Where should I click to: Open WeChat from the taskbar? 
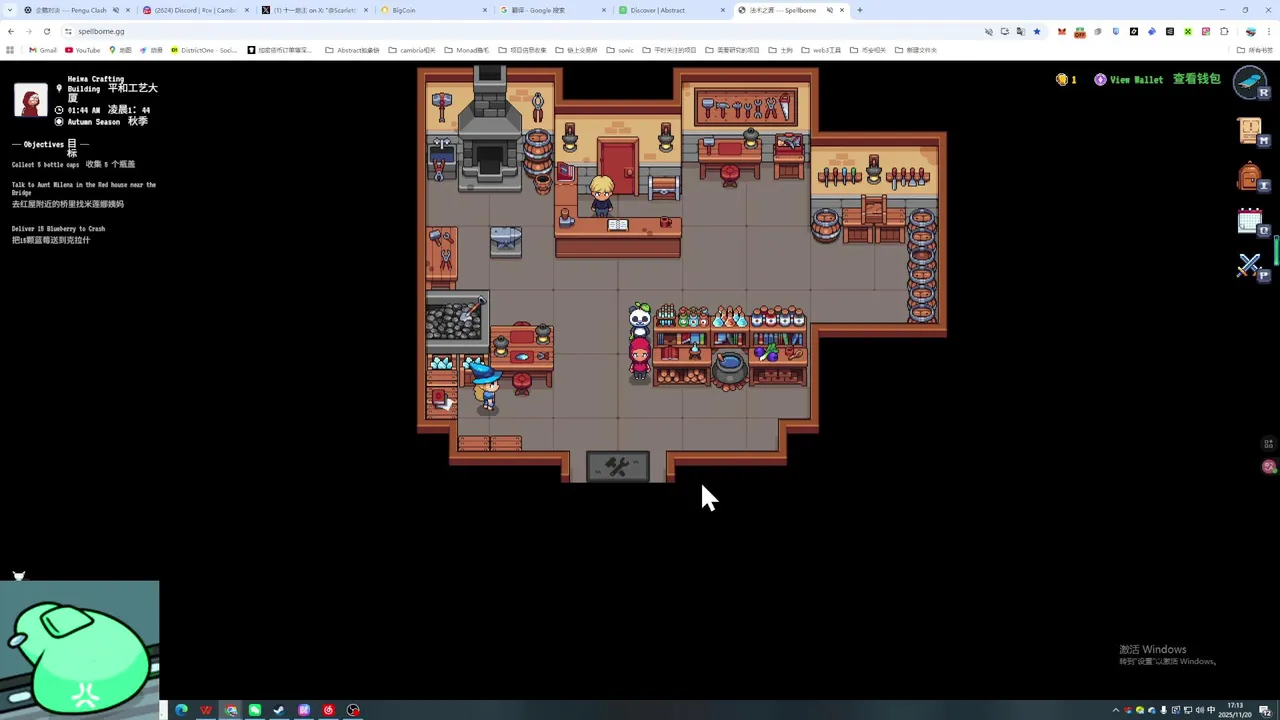point(255,710)
